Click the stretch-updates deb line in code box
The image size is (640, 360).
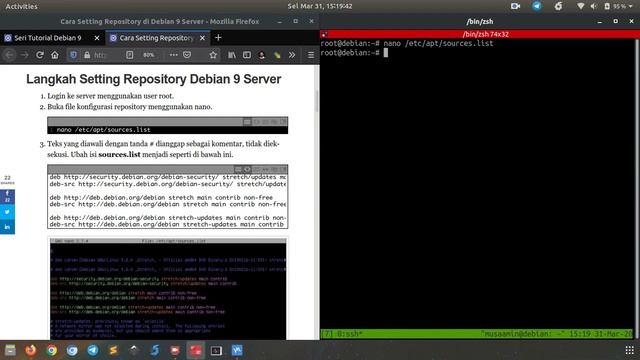[167, 218]
